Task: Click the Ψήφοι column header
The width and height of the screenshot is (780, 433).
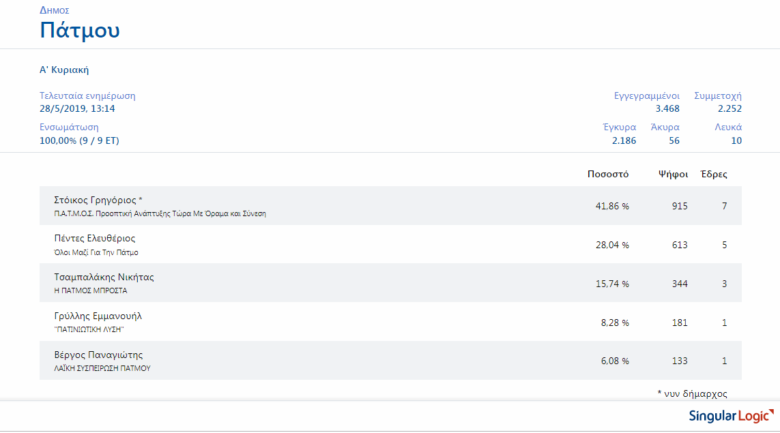Action: tap(672, 174)
